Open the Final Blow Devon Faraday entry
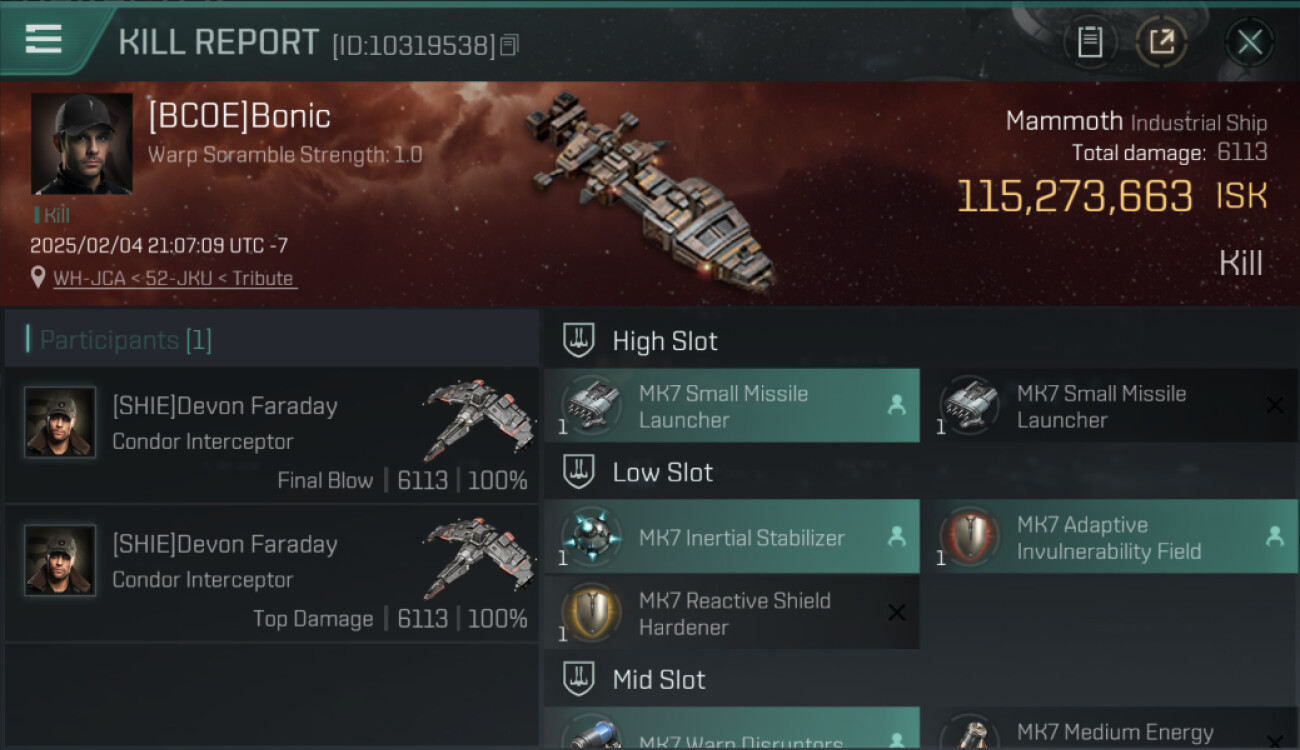 [x=272, y=436]
